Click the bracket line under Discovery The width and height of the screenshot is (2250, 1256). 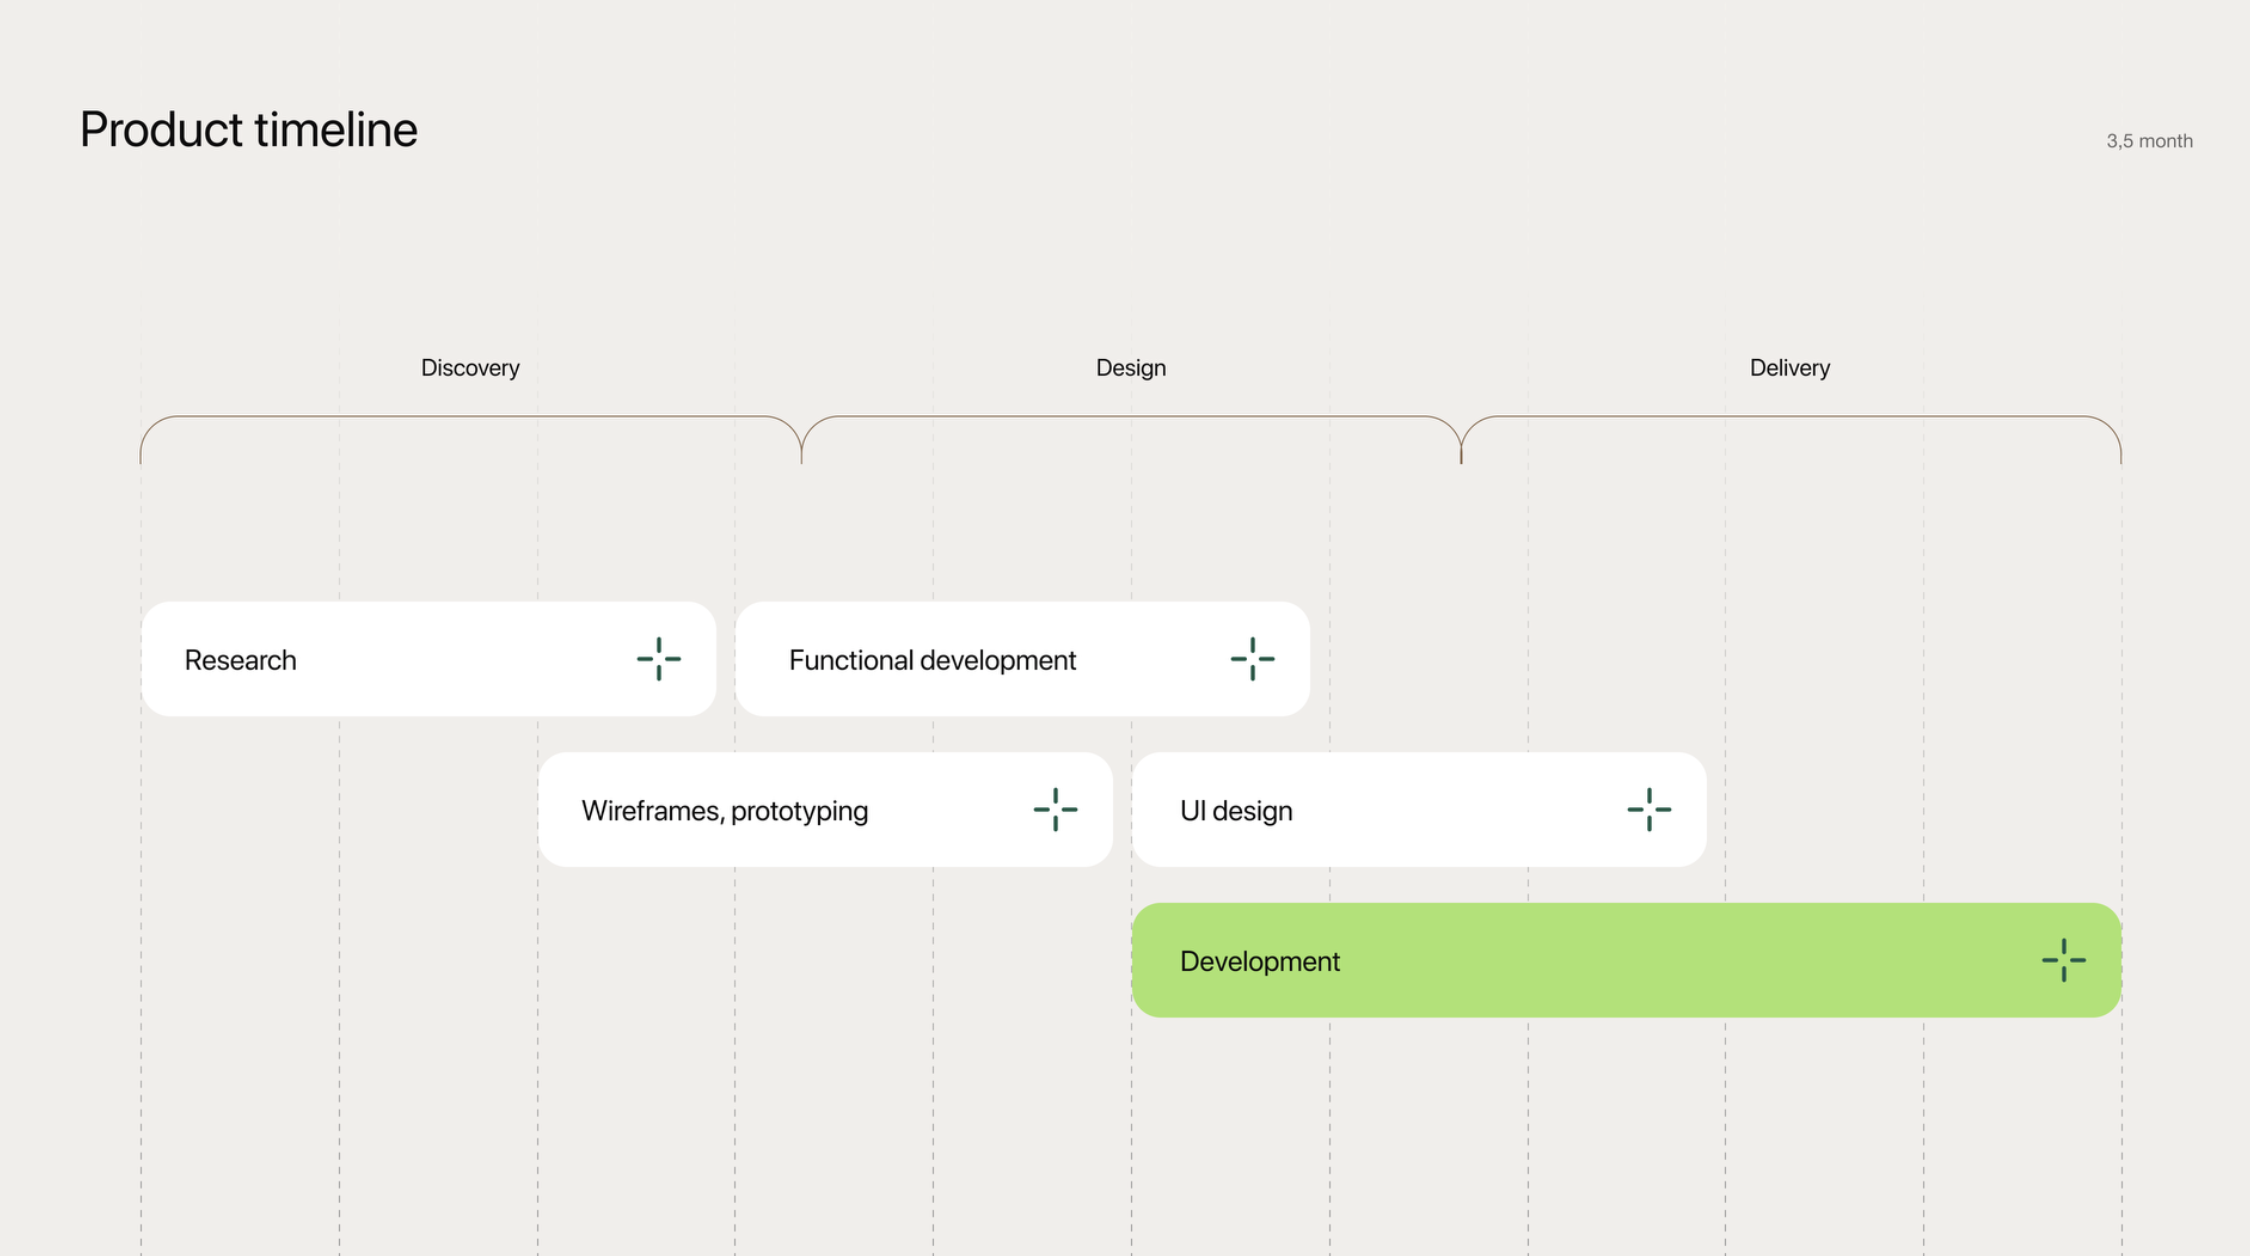pos(470,417)
